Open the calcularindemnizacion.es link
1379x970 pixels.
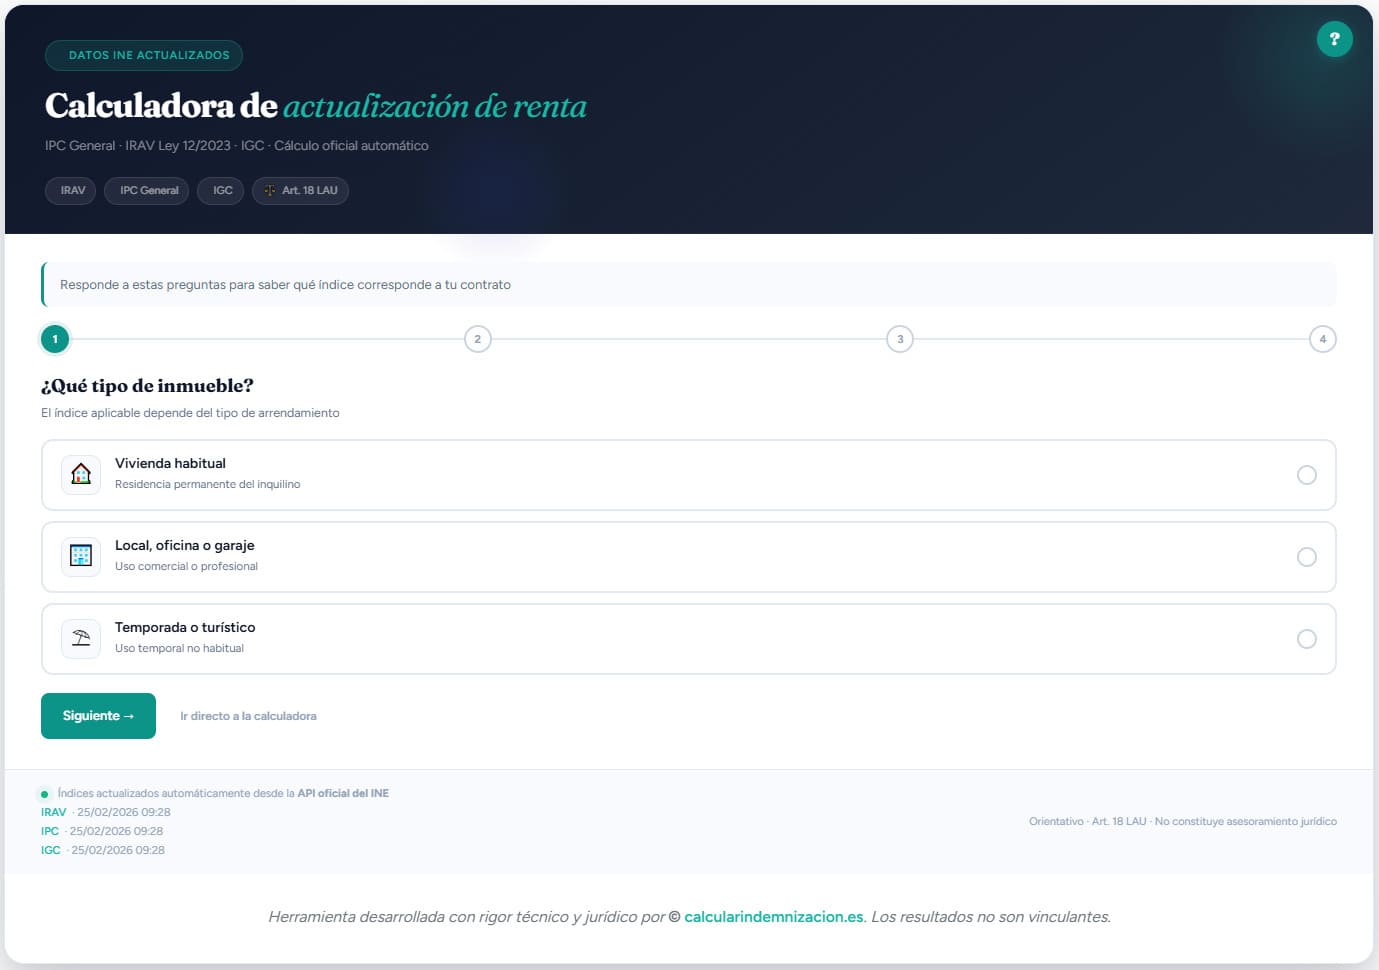click(774, 917)
